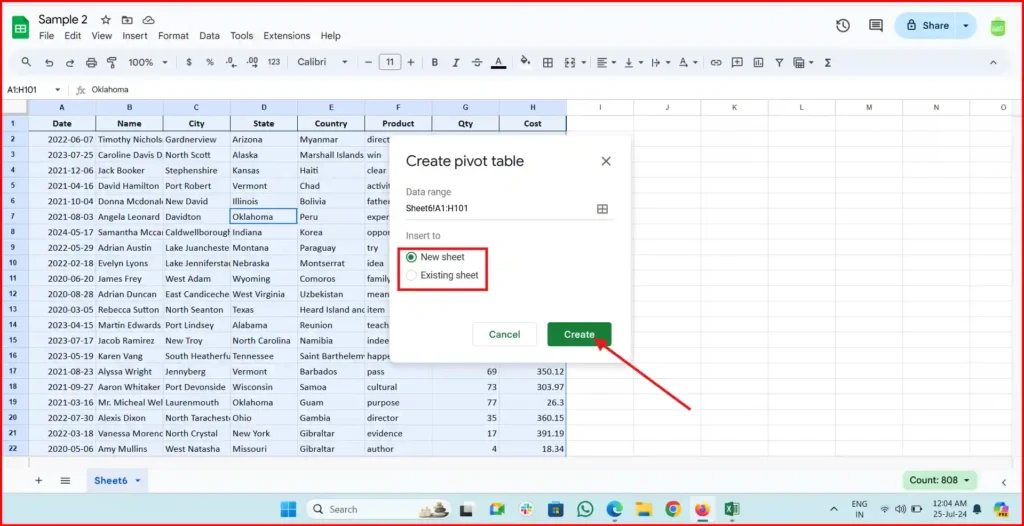1024x526 pixels.
Task: Decrease the font size
Action: coord(368,63)
